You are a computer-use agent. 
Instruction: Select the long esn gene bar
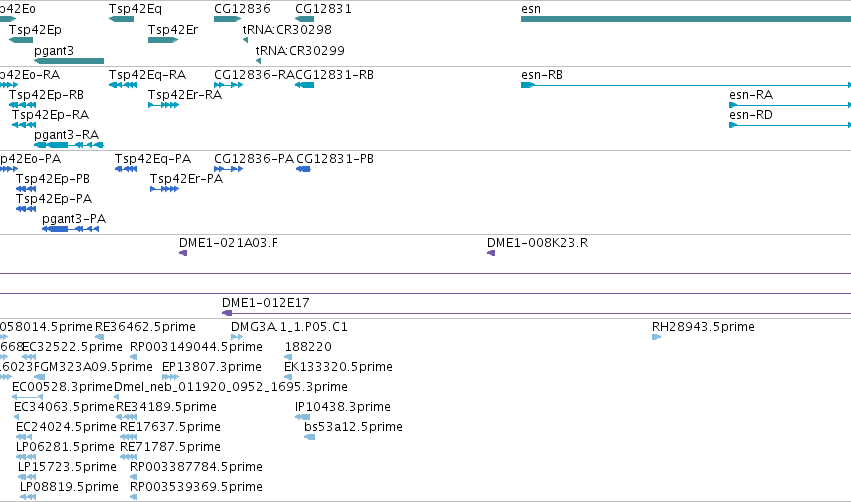click(x=686, y=19)
